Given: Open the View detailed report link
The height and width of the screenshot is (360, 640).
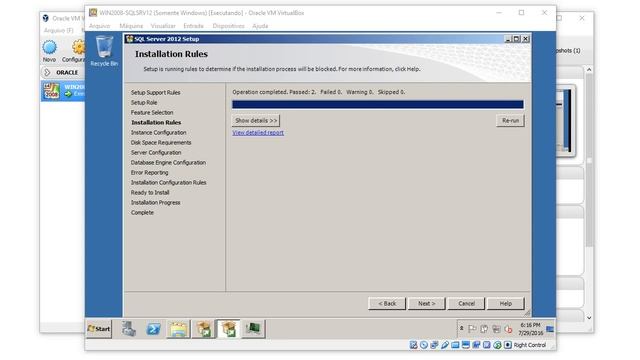Looking at the screenshot, I should click(x=258, y=133).
